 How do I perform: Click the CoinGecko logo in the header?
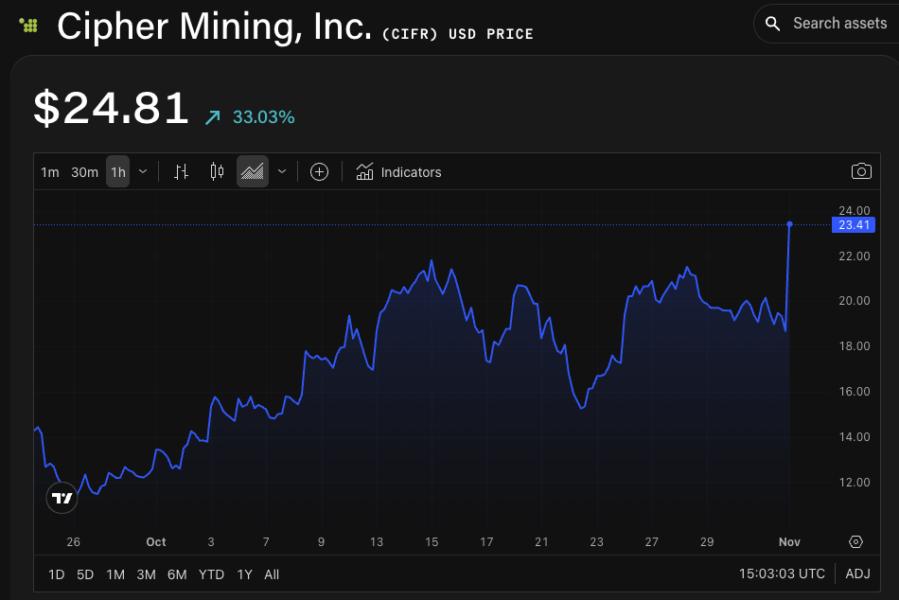[27, 25]
